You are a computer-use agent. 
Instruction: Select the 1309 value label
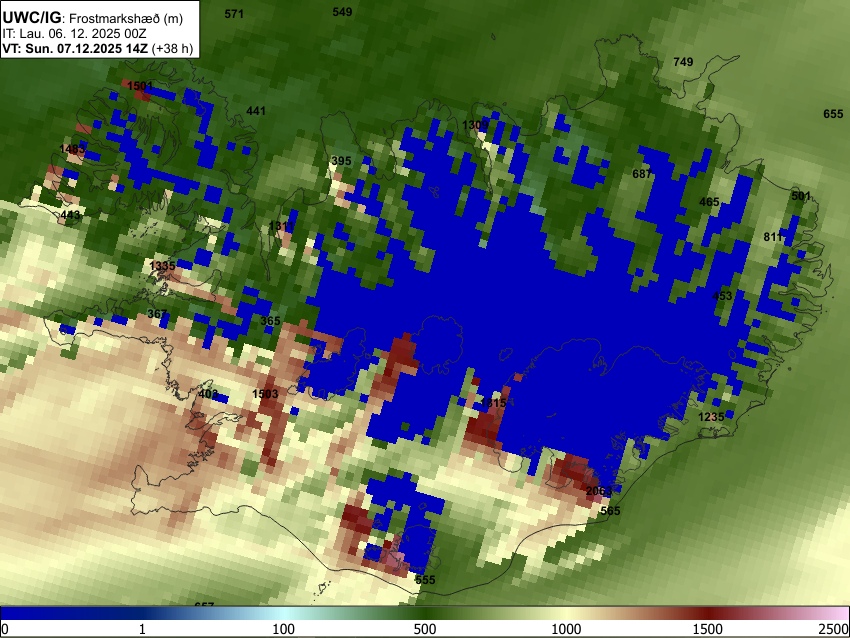(475, 125)
